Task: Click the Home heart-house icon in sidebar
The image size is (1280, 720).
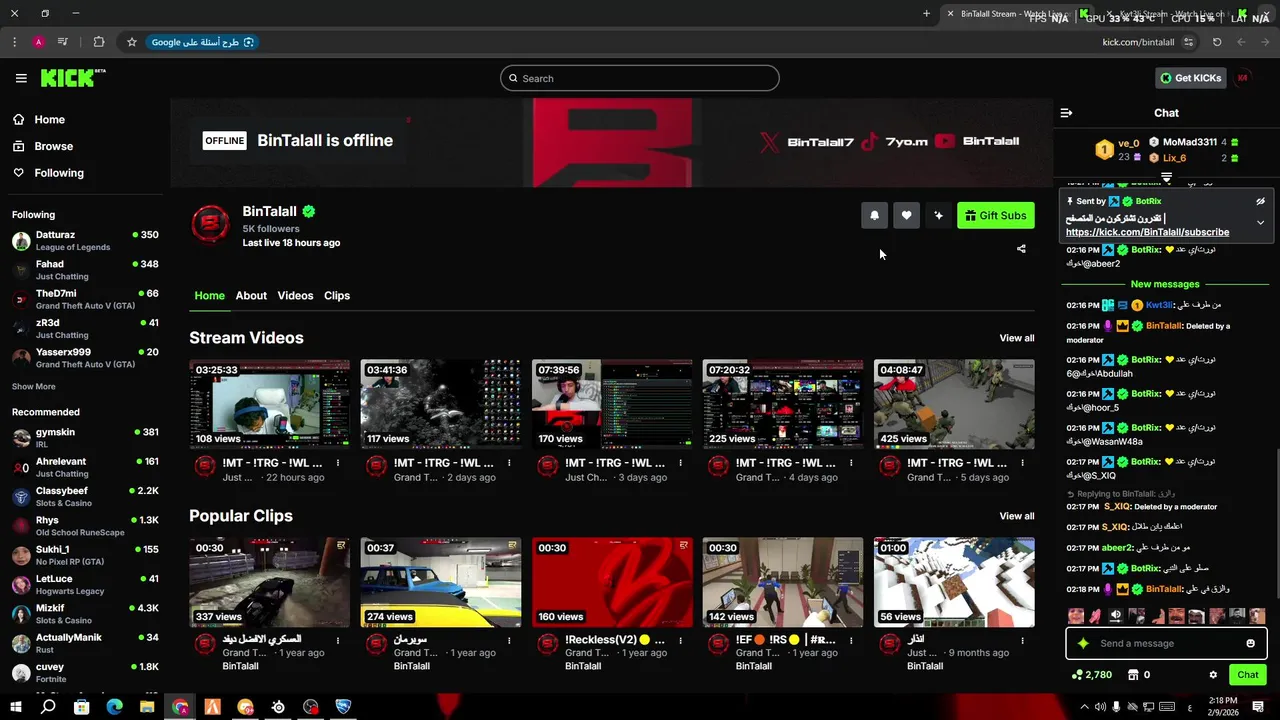Action: tap(18, 119)
